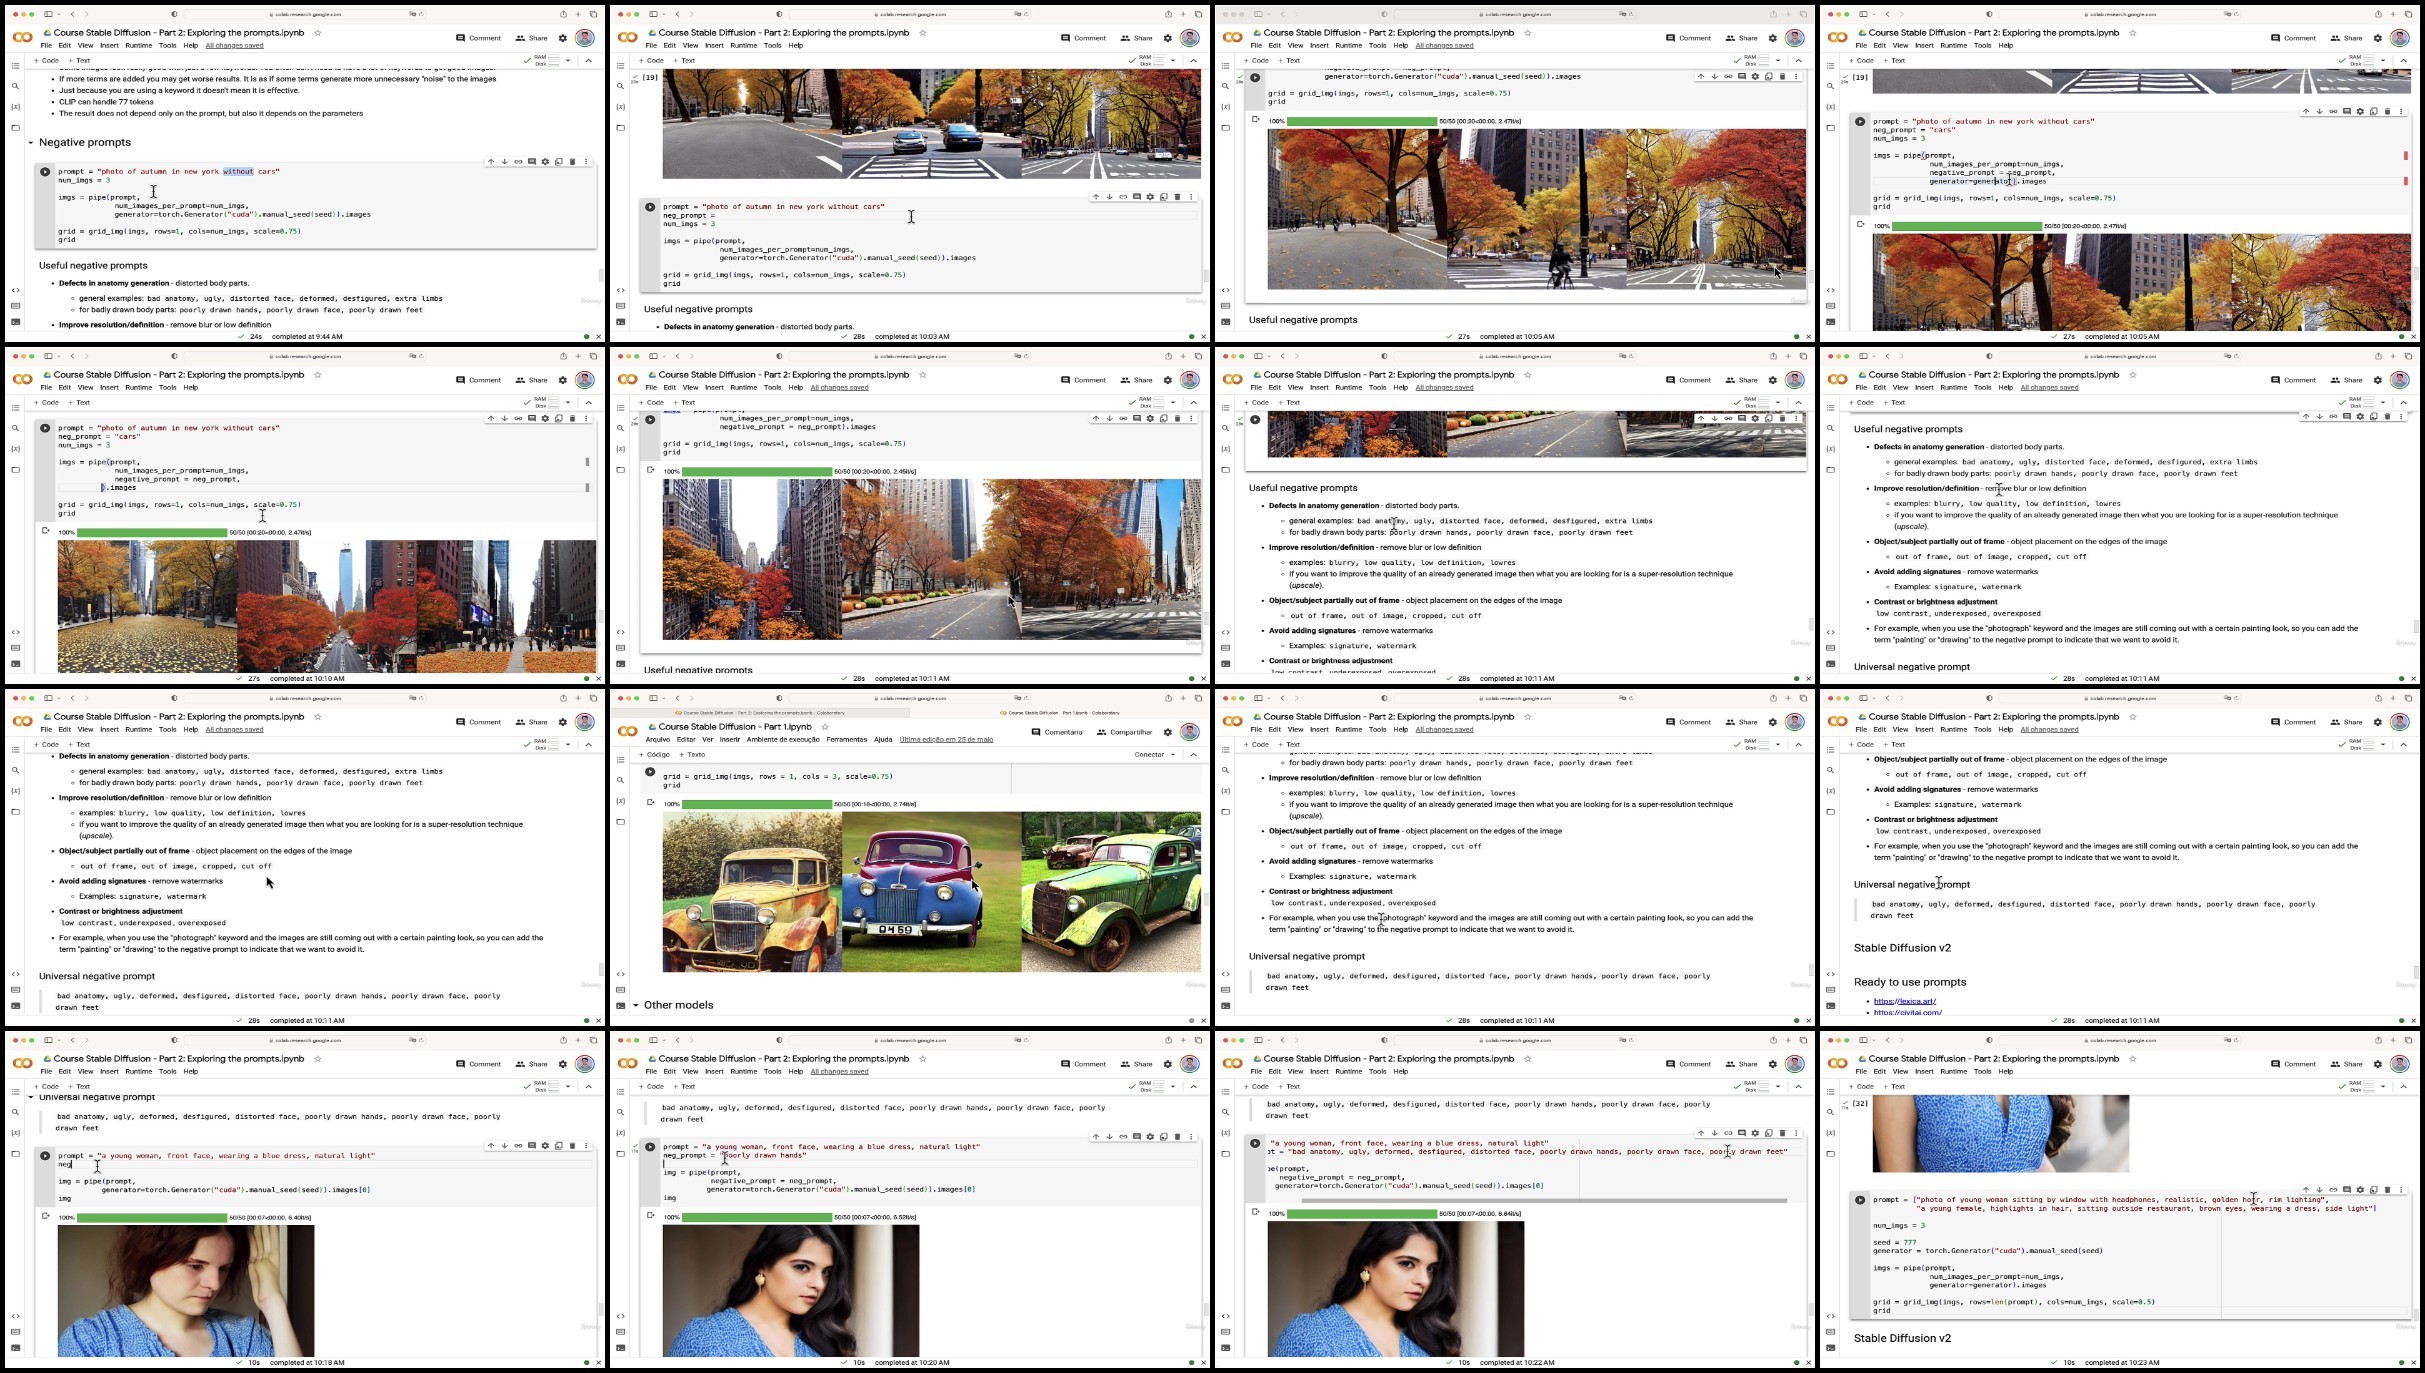Run the cell in the 10:18 AM panel

click(x=45, y=1156)
